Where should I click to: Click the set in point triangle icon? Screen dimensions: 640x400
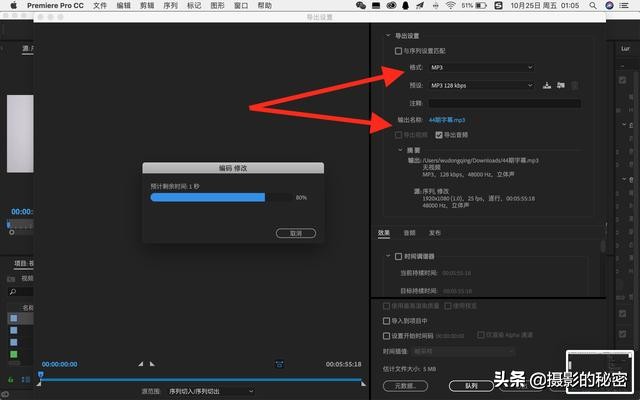coord(140,364)
